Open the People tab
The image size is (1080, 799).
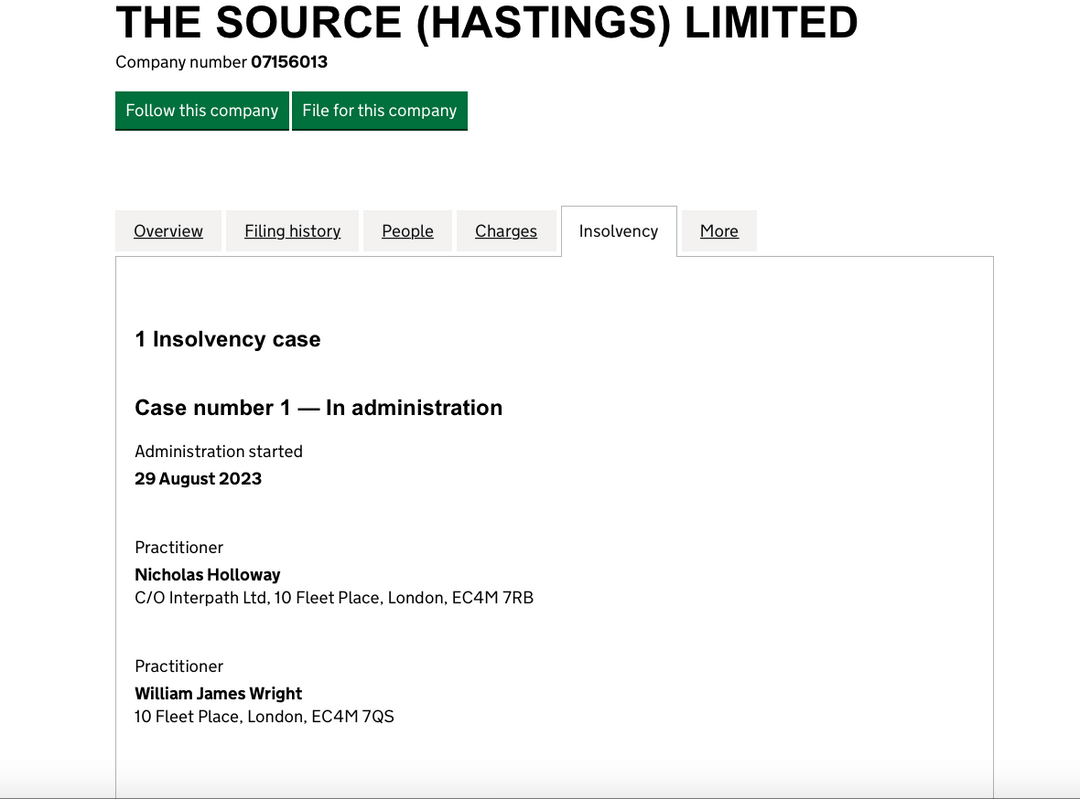pos(408,231)
